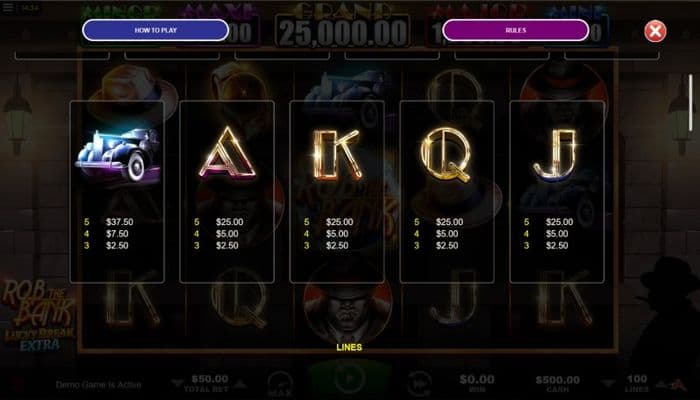Open the Rules tab
700x400 pixels.
tap(516, 30)
